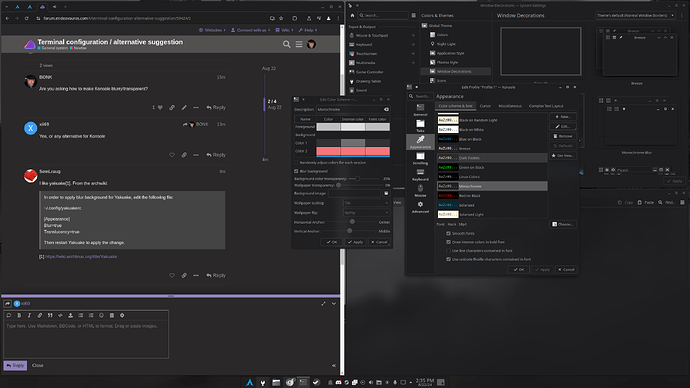The height and width of the screenshot is (388, 690).
Task: Click the taskbar clock
Action: pyautogui.click(x=425, y=382)
